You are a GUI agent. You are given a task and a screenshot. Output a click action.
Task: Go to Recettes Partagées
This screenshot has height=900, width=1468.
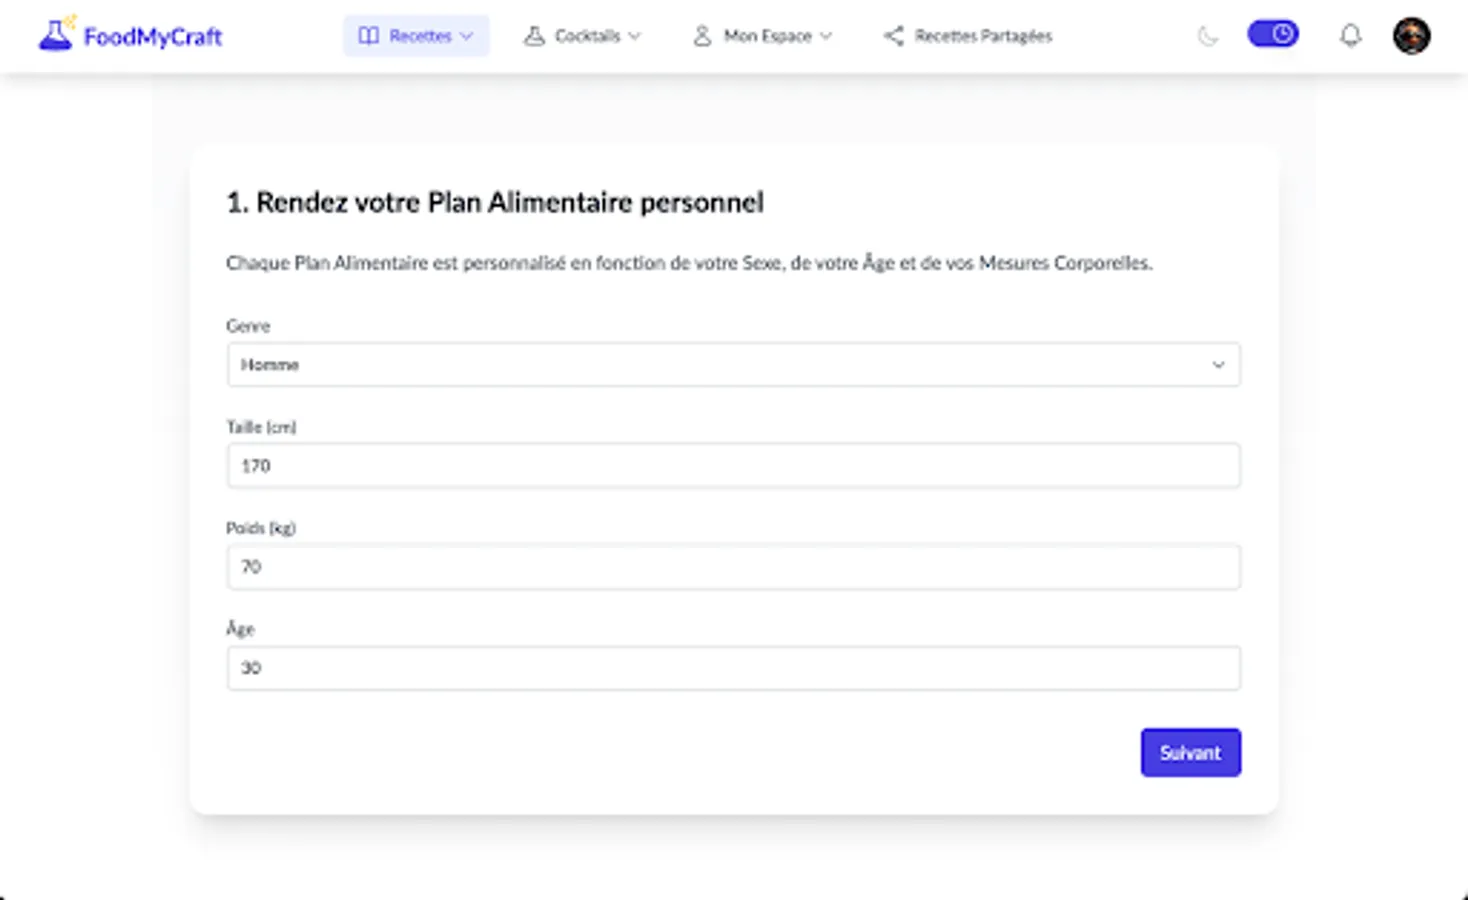[982, 36]
